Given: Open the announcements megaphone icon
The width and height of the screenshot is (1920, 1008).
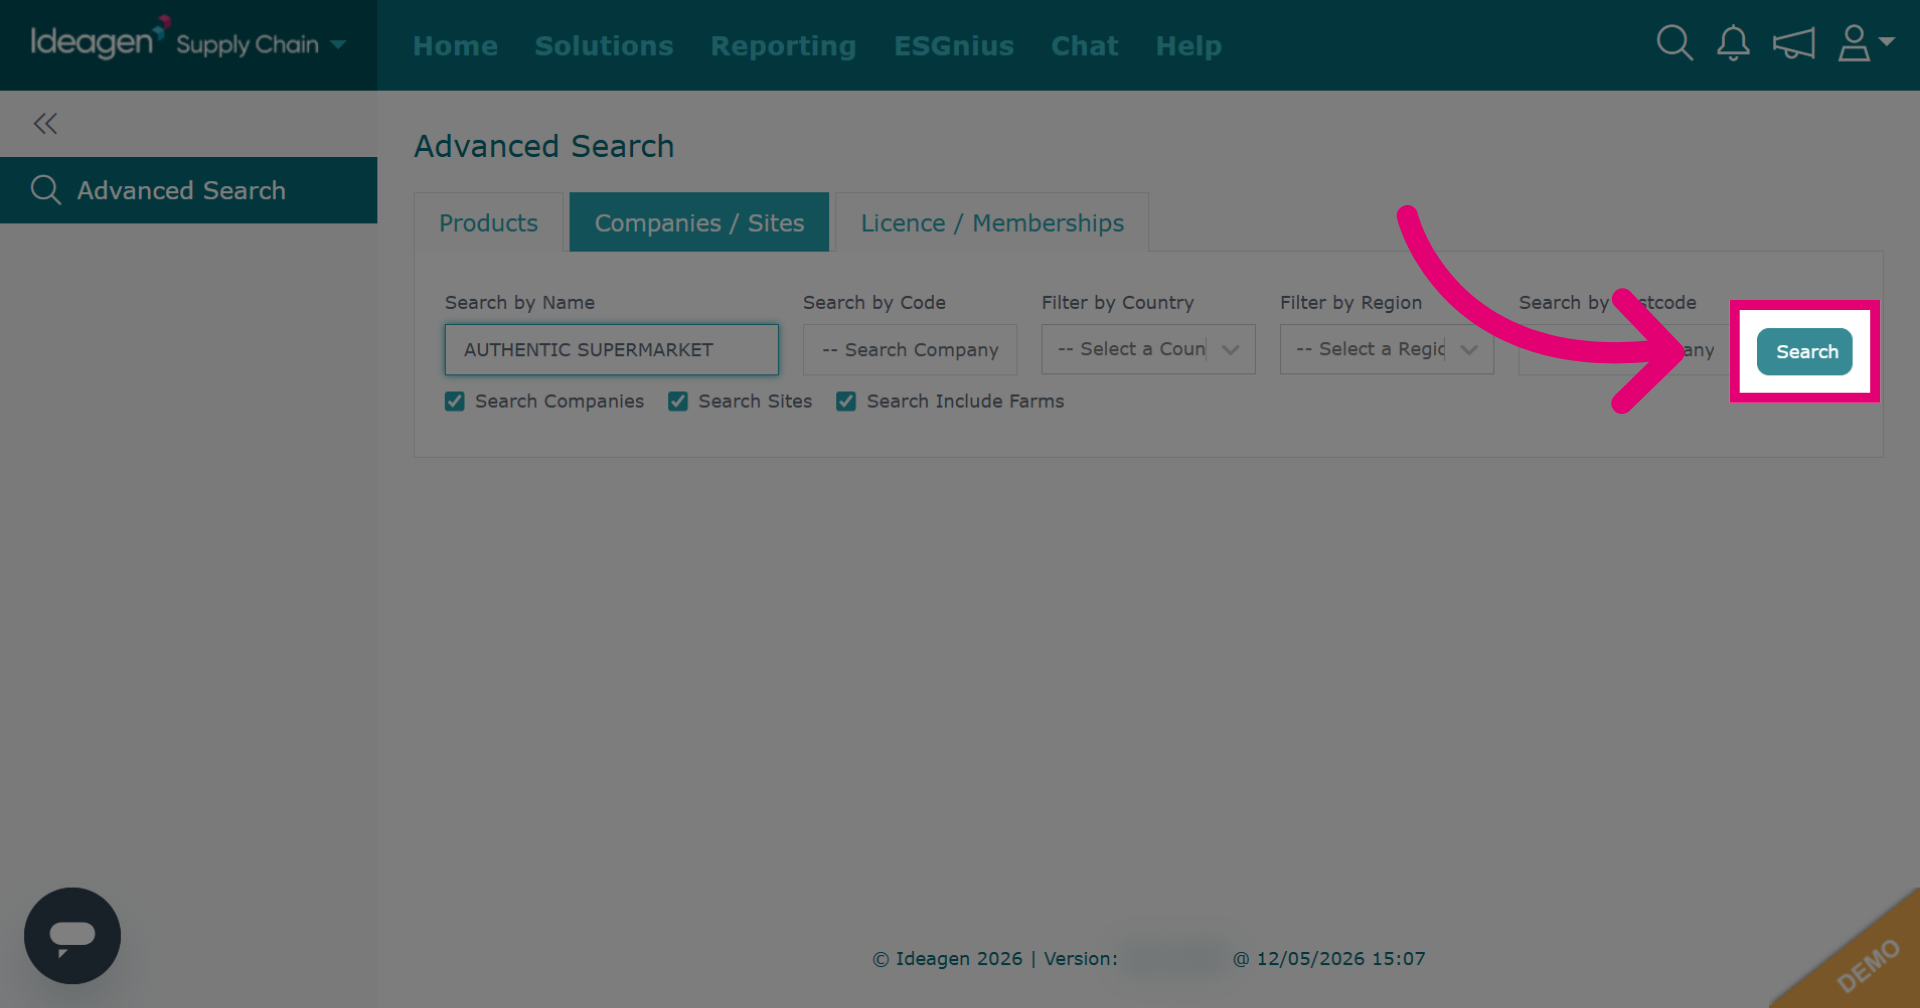Looking at the screenshot, I should (x=1794, y=43).
